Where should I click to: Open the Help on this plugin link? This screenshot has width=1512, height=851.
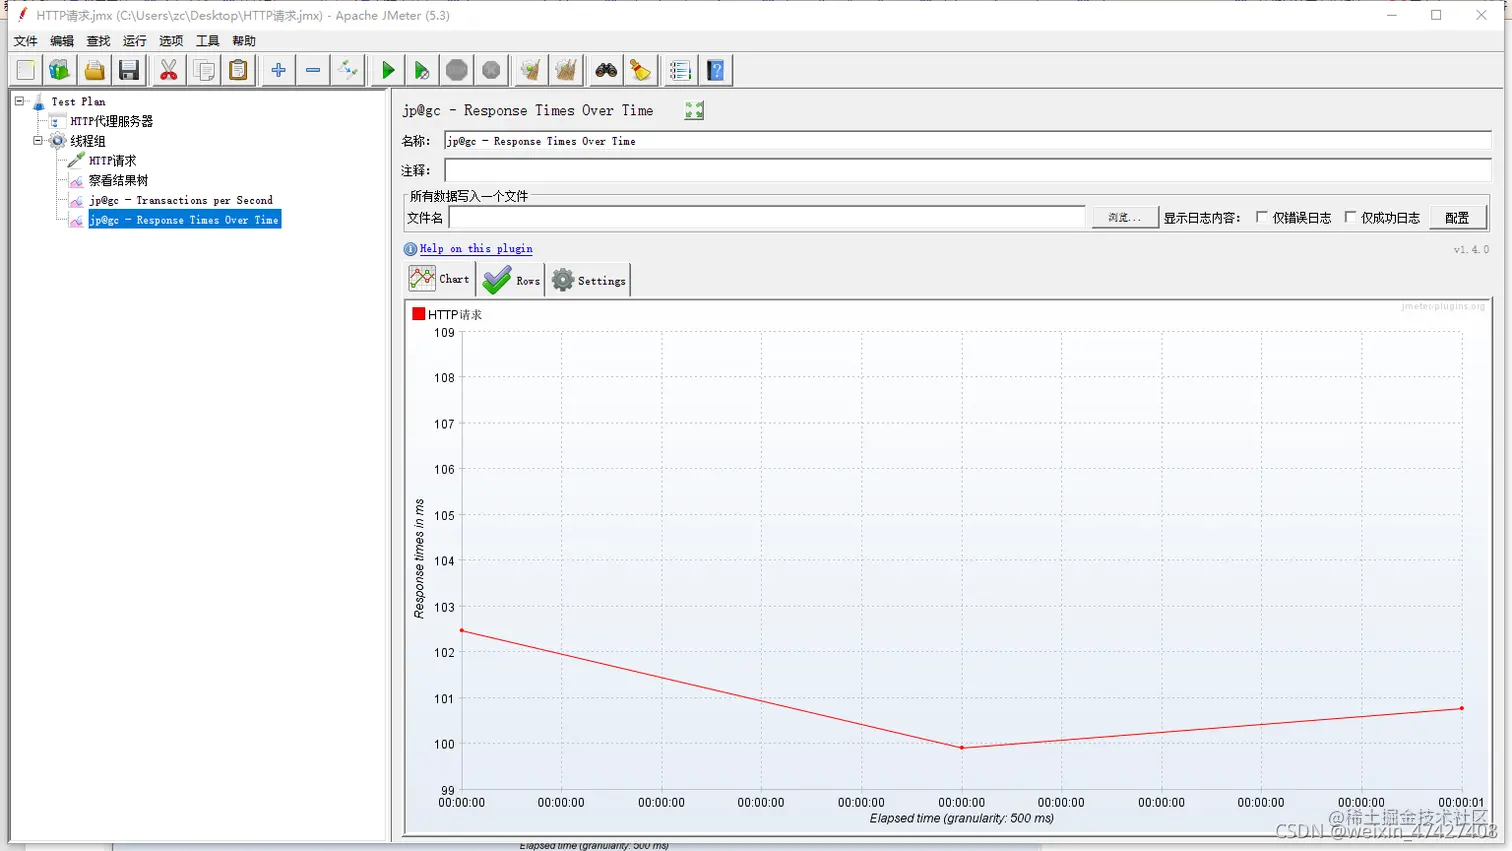(476, 249)
